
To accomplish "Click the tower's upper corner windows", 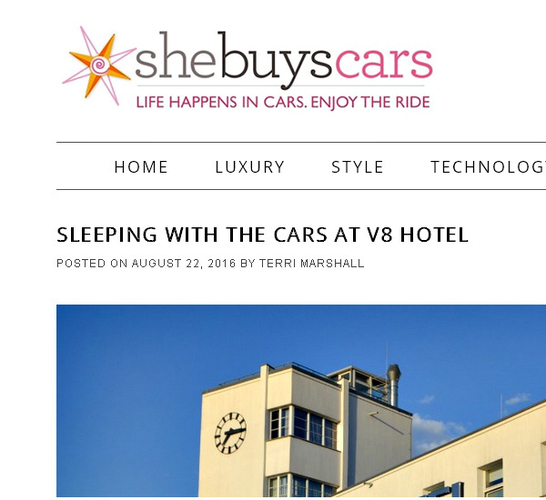I will [x=303, y=427].
